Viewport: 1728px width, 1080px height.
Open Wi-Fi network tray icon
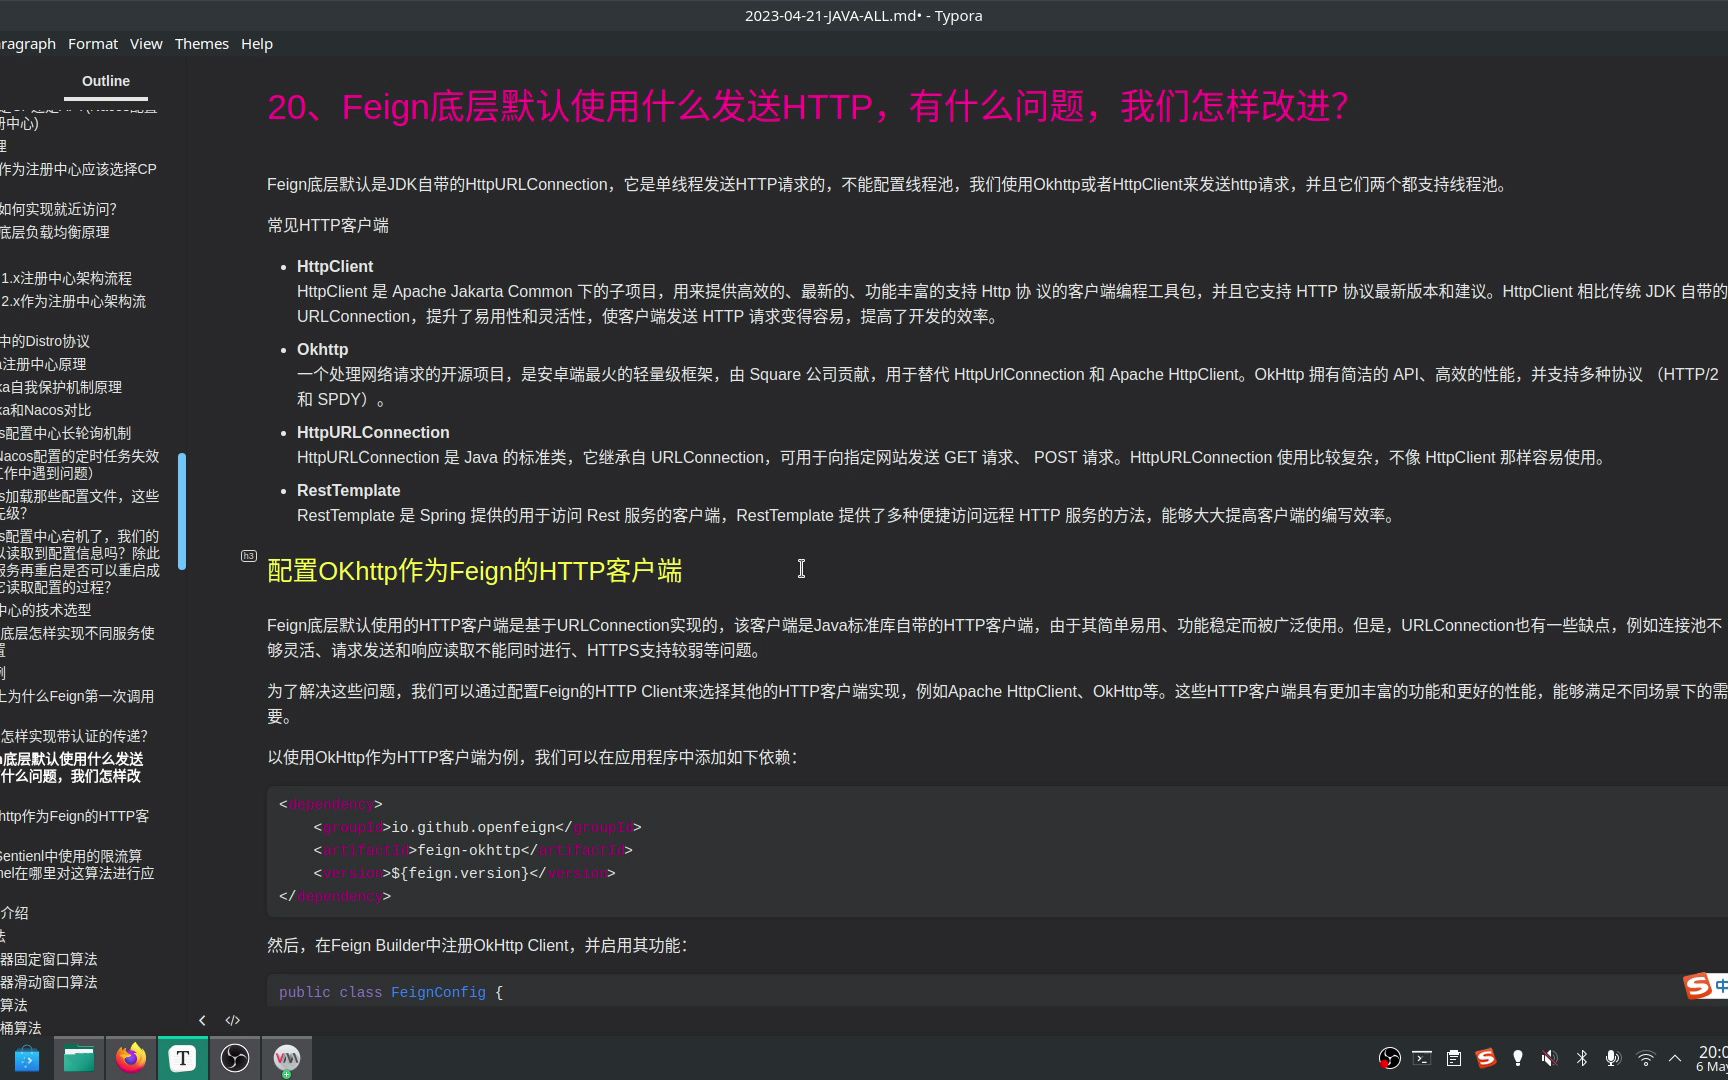(1645, 1058)
